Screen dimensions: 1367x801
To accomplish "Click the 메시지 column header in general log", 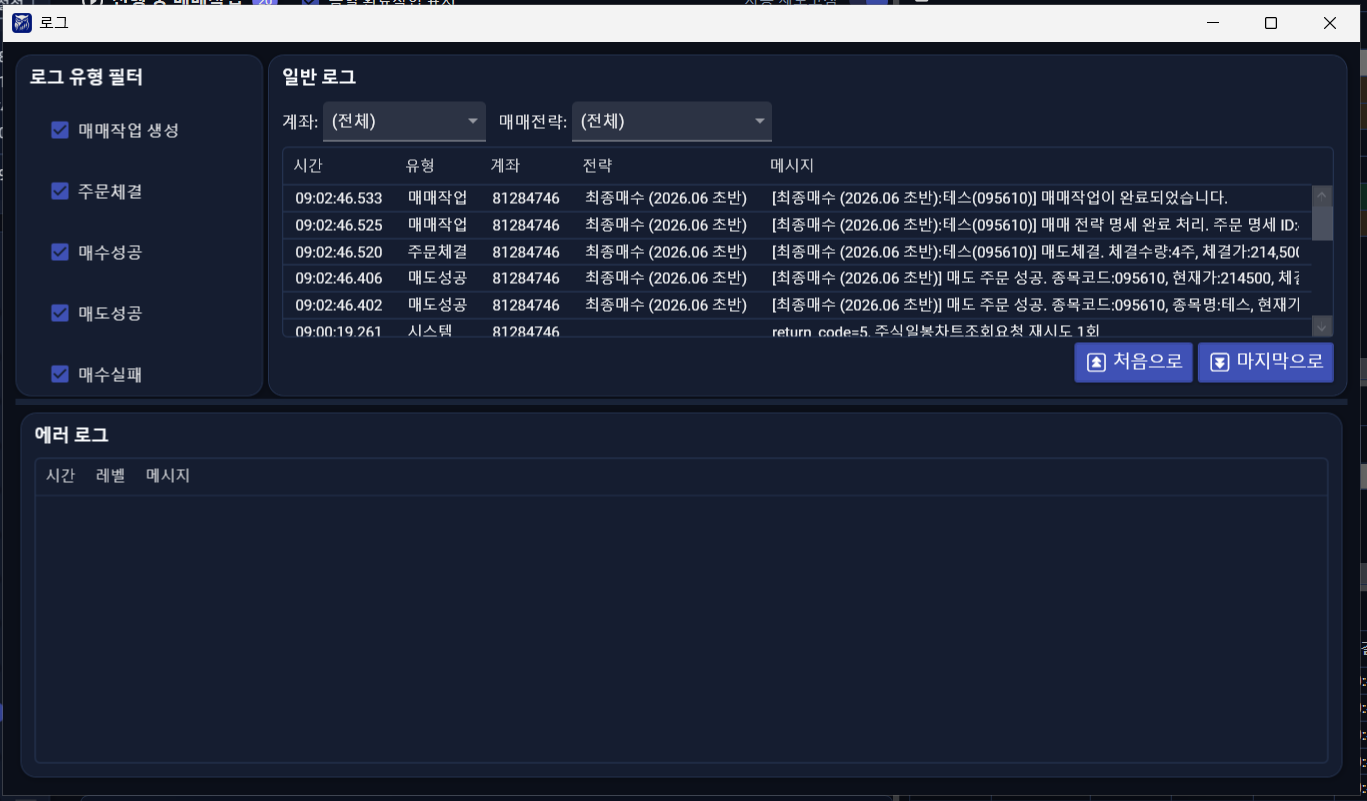I will (792, 165).
